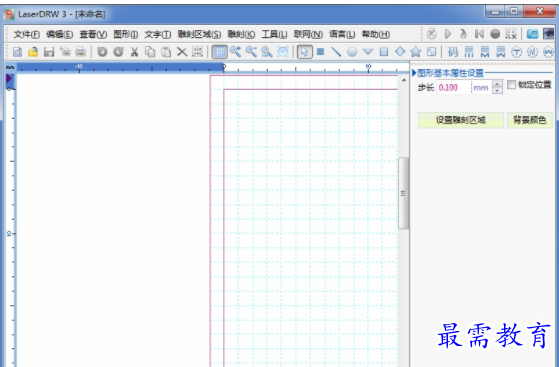The width and height of the screenshot is (559, 367).
Task: Select the Line drawing tool
Action: pos(336,52)
